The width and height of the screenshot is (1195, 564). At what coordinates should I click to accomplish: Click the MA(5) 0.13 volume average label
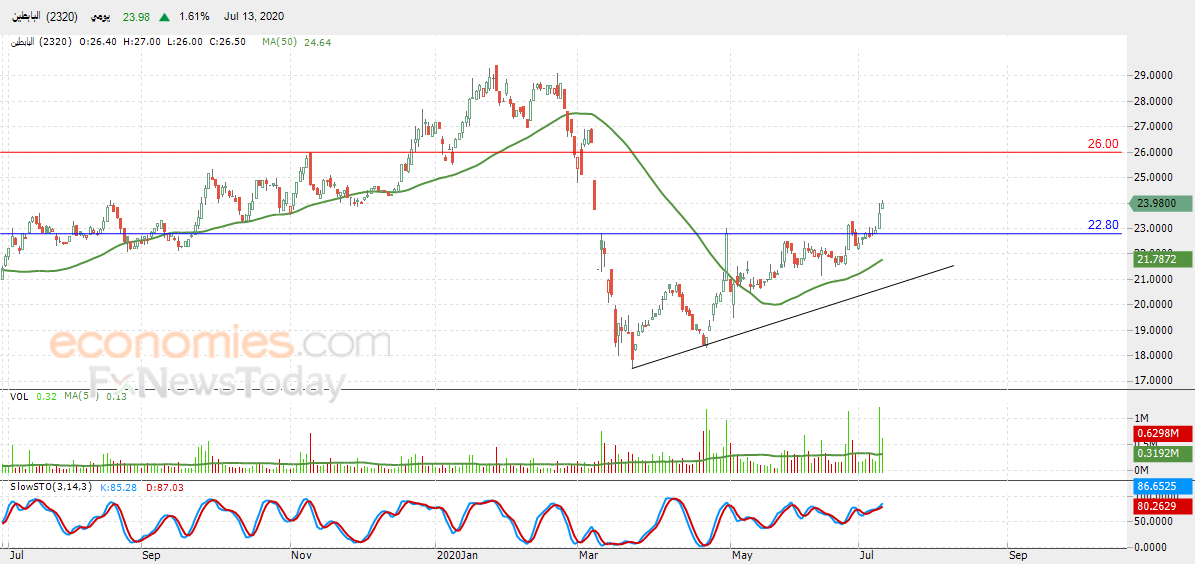pyautogui.click(x=95, y=396)
